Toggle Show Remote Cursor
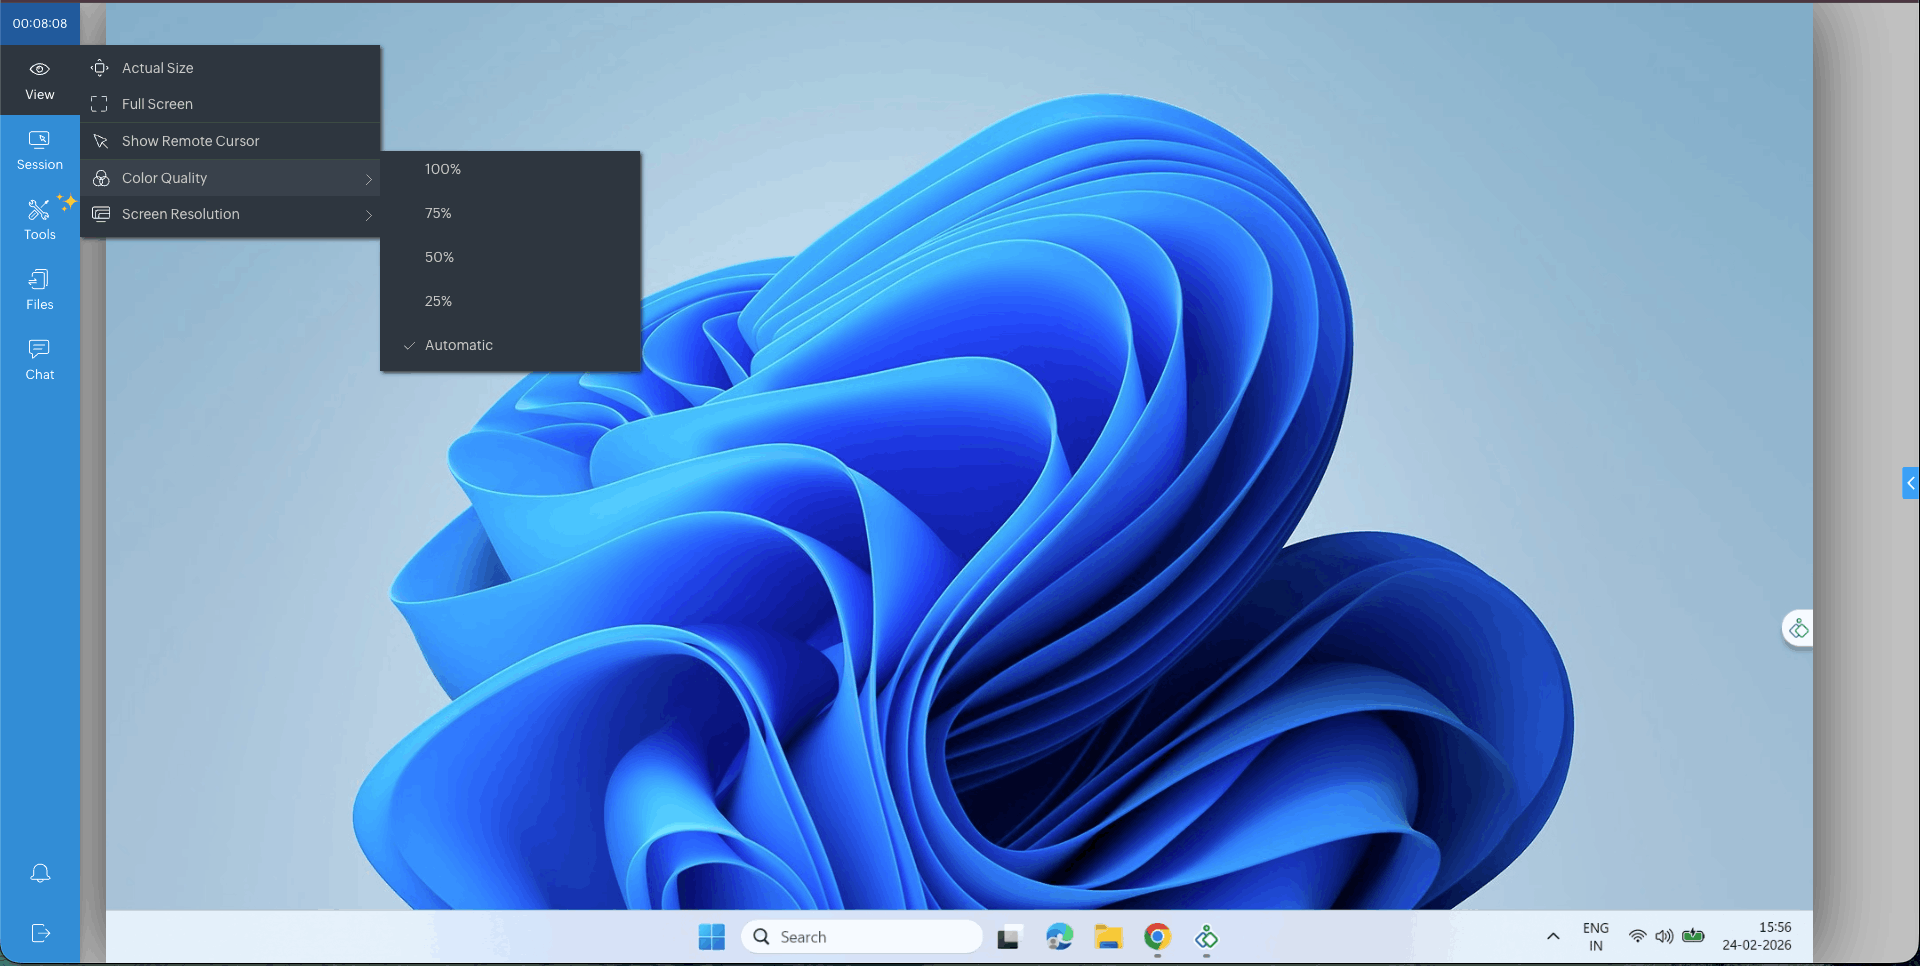The height and width of the screenshot is (966, 1920). (190, 141)
